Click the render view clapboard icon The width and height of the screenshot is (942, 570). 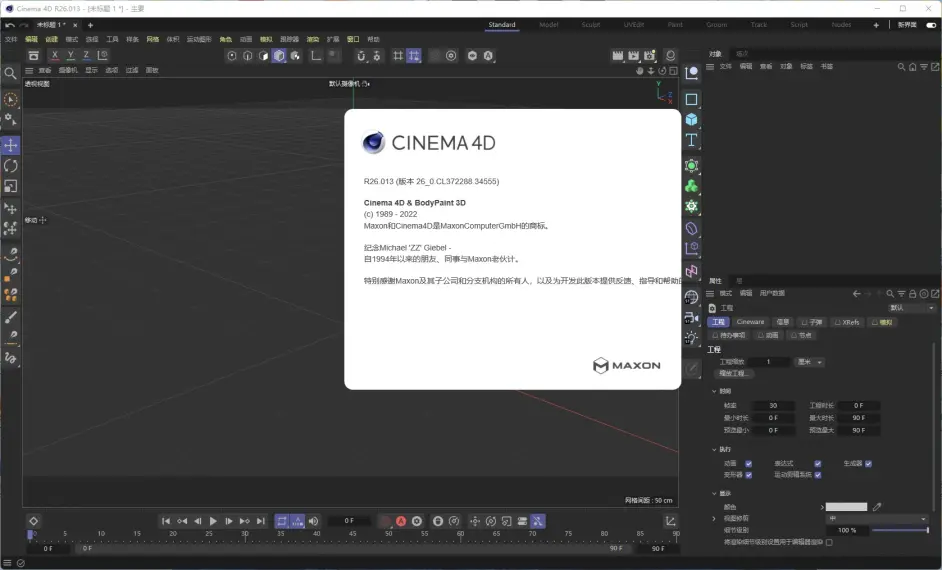618,55
